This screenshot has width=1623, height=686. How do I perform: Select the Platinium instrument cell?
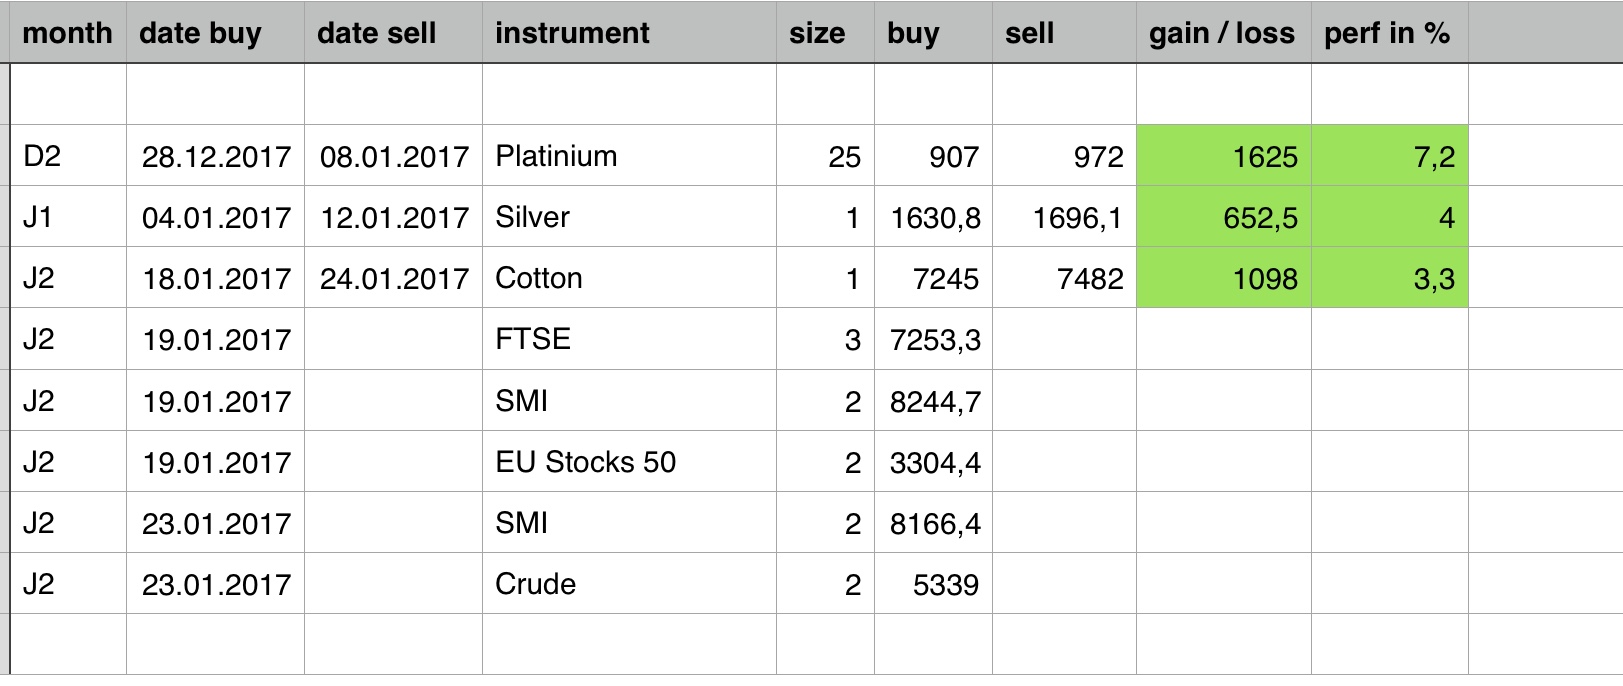click(x=557, y=156)
